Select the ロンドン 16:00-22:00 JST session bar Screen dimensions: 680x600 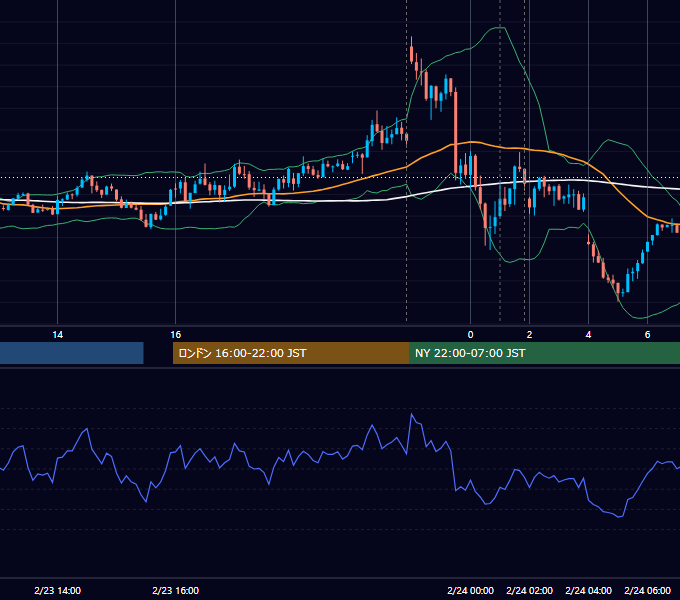point(291,353)
